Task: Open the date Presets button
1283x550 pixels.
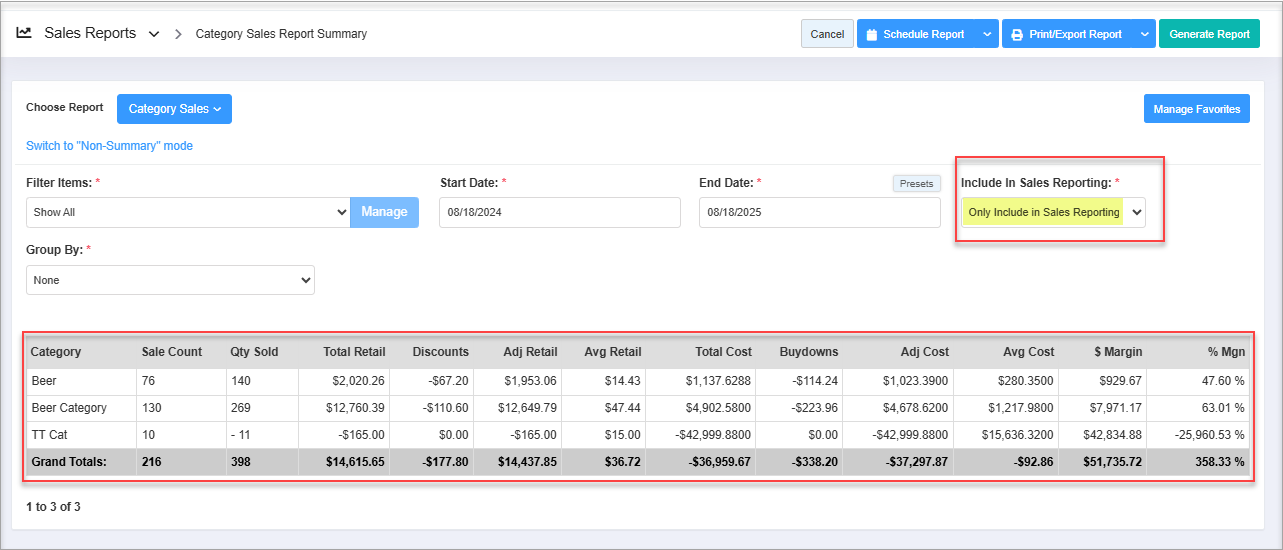Action: pyautogui.click(x=916, y=184)
